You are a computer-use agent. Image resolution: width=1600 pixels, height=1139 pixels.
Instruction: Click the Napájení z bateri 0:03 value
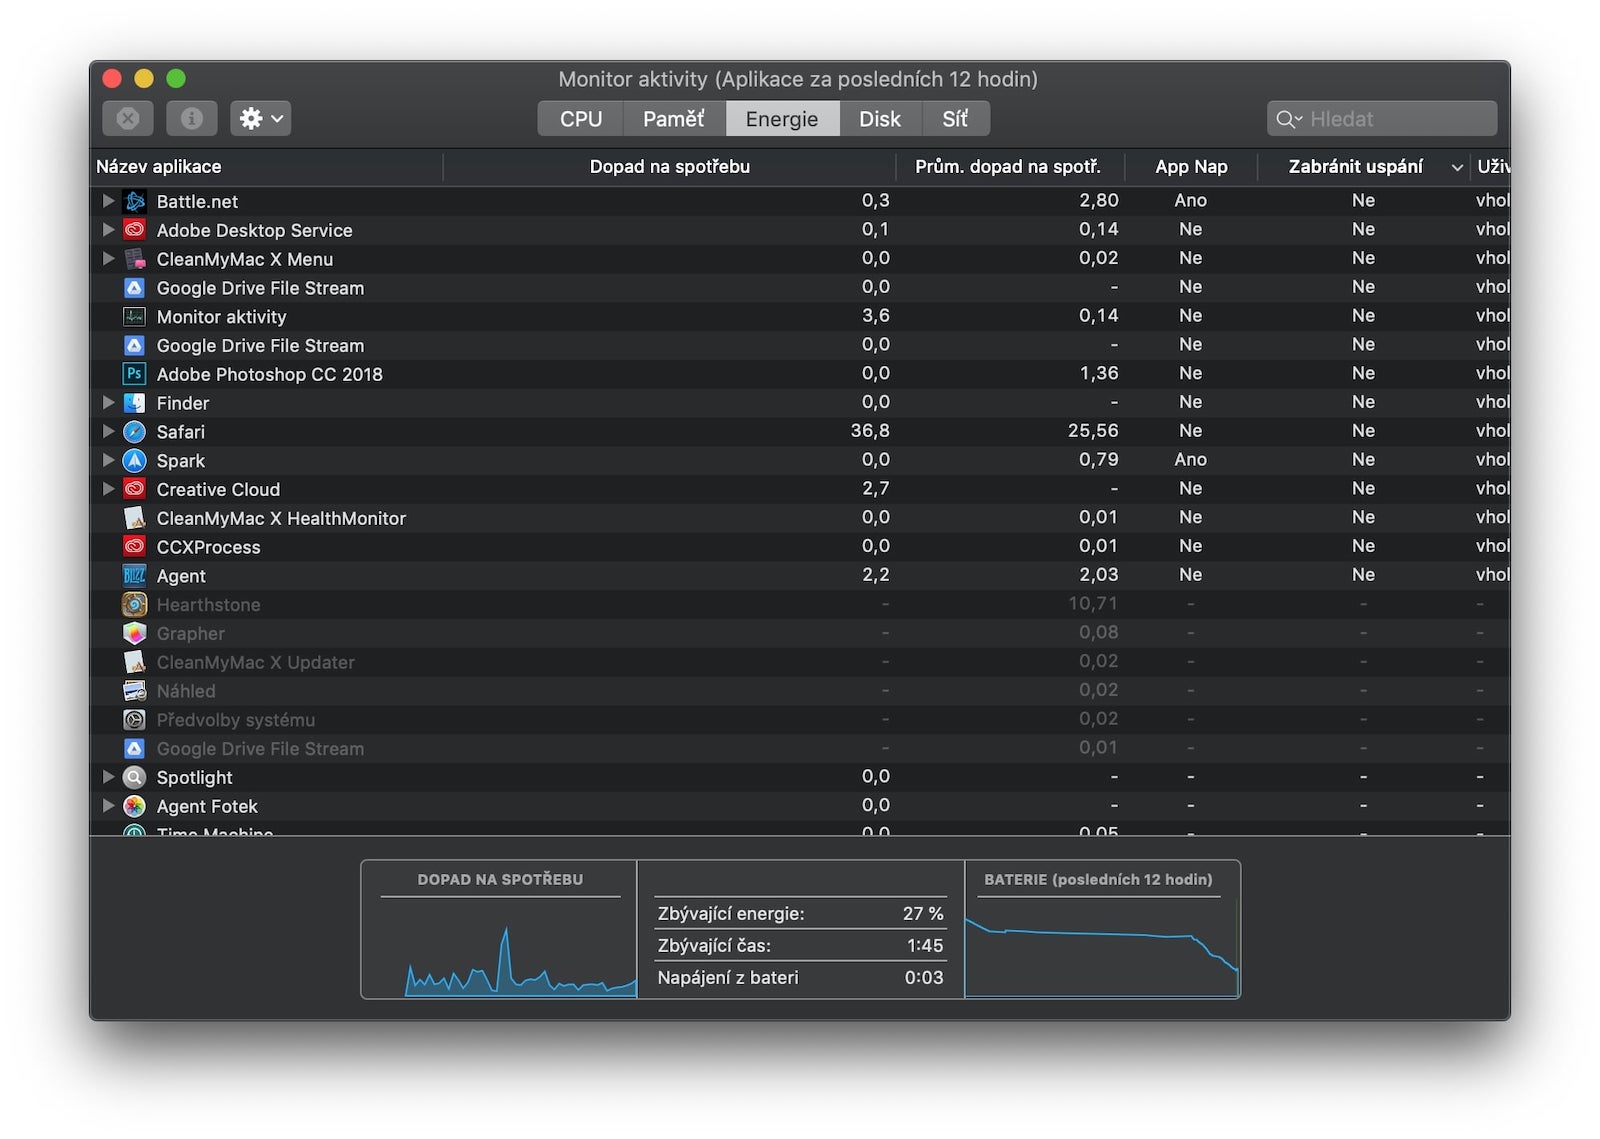point(924,978)
